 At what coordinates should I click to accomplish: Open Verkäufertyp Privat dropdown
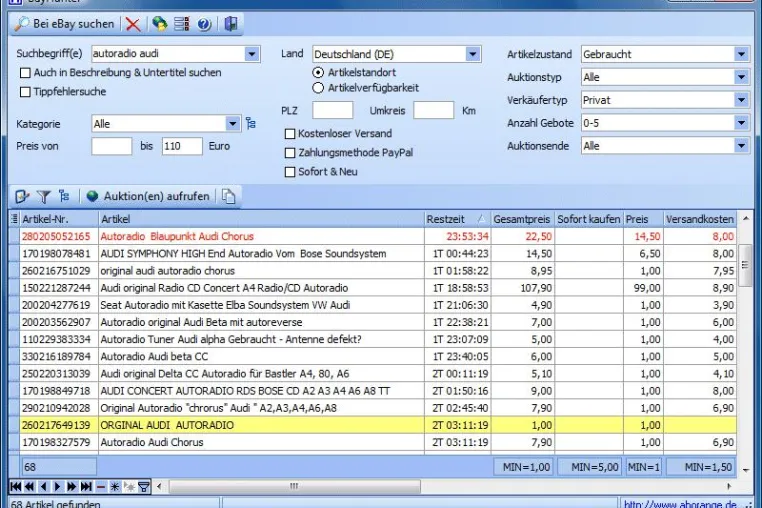click(x=741, y=100)
